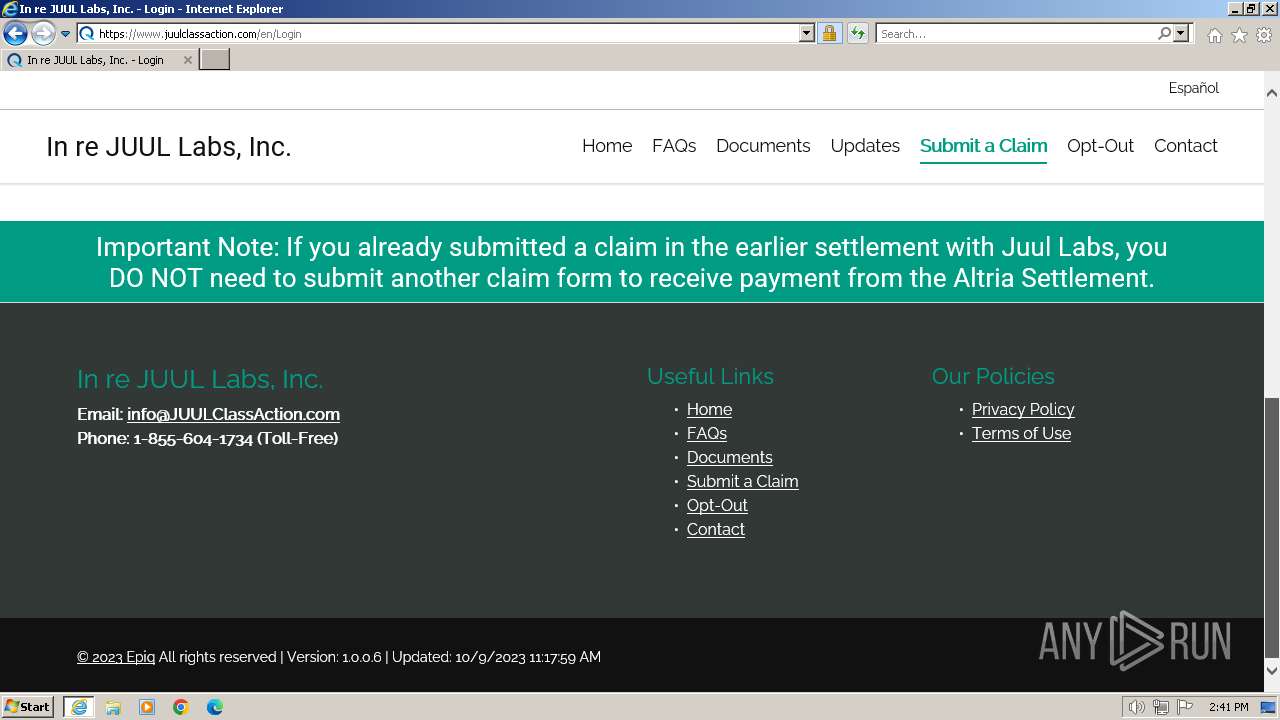This screenshot has width=1280, height=720.
Task: Switch language to Español
Action: tap(1193, 88)
